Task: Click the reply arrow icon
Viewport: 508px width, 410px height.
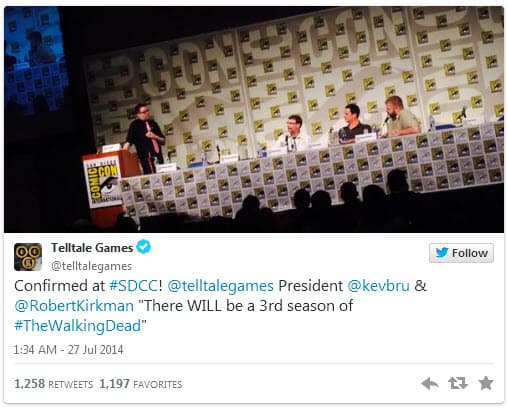Action: [x=430, y=383]
